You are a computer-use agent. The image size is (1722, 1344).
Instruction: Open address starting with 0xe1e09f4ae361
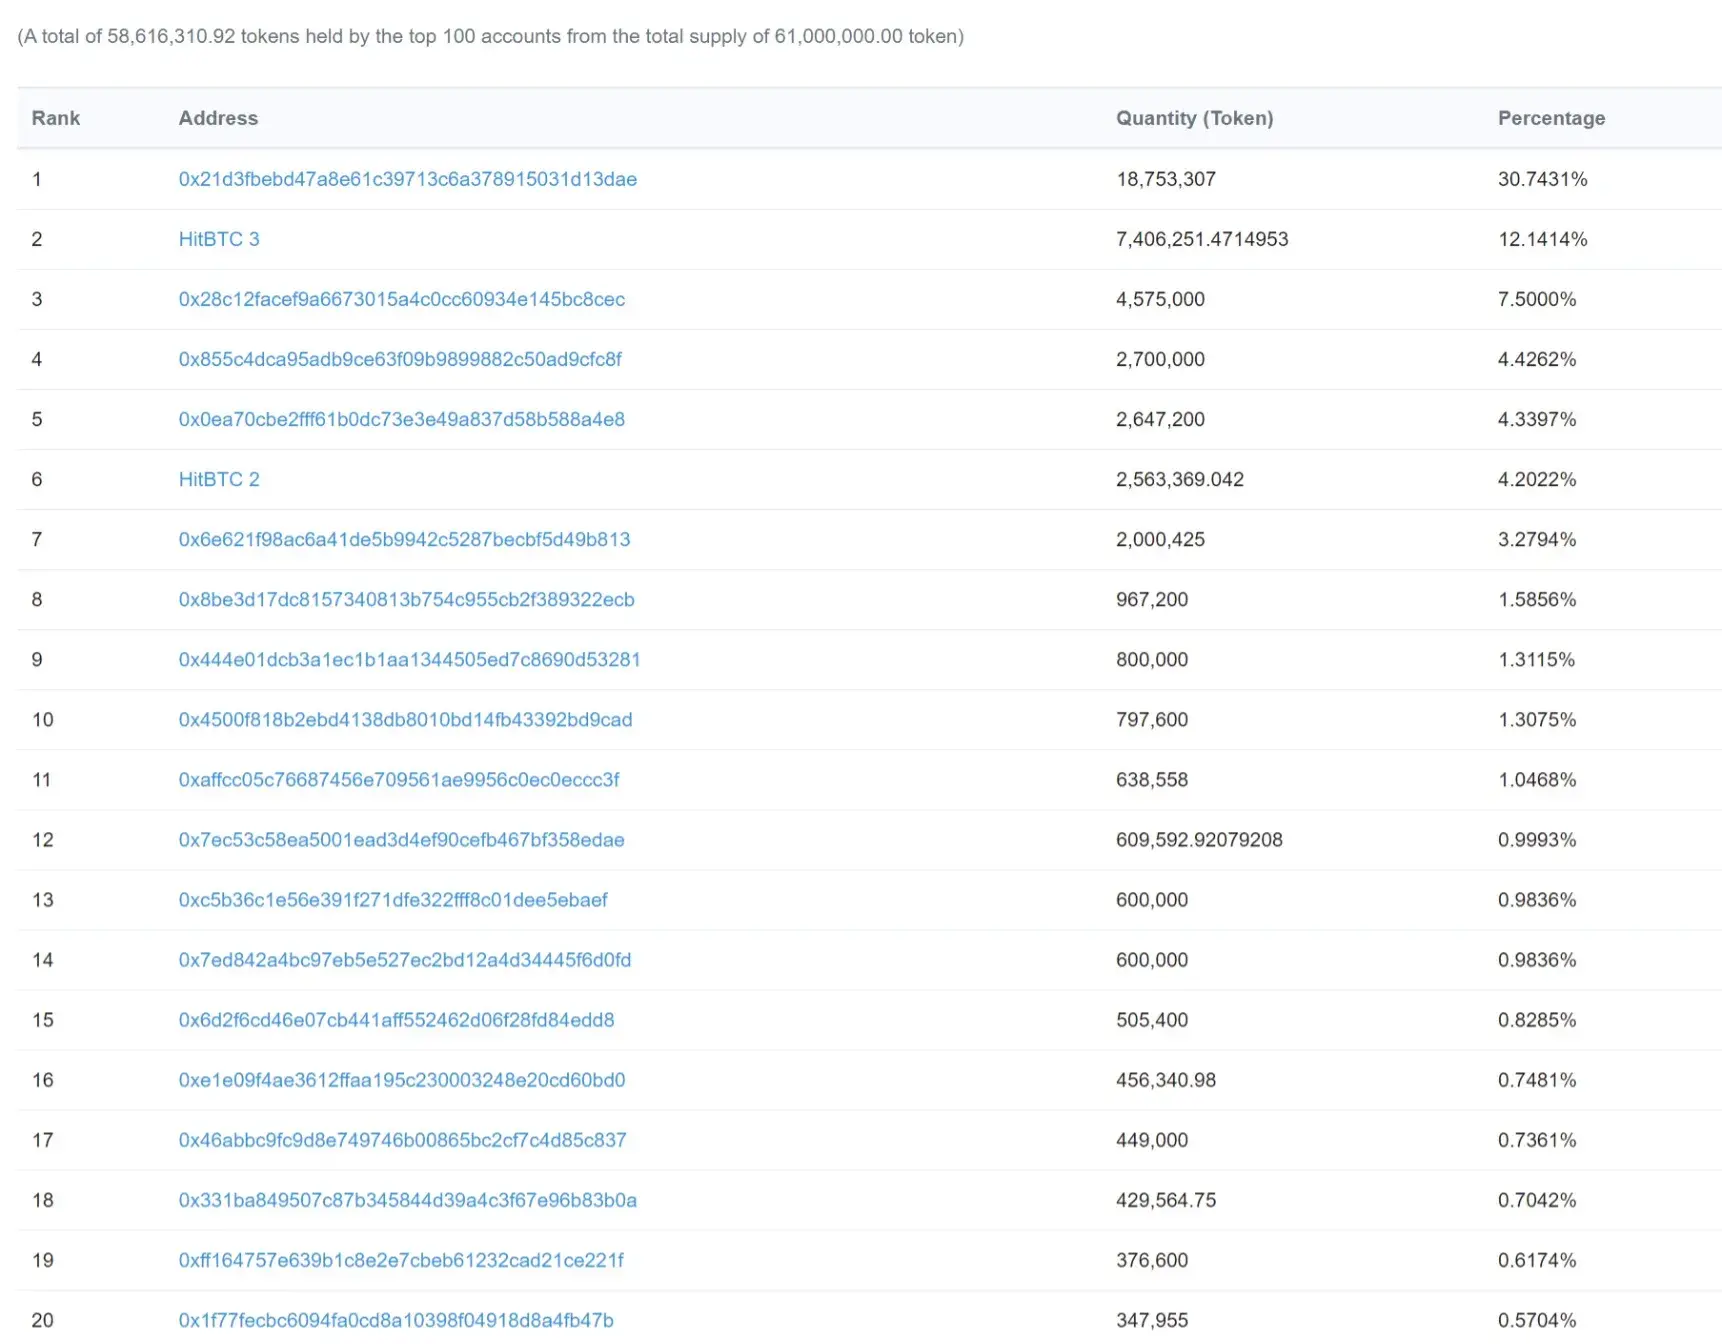(x=402, y=1079)
